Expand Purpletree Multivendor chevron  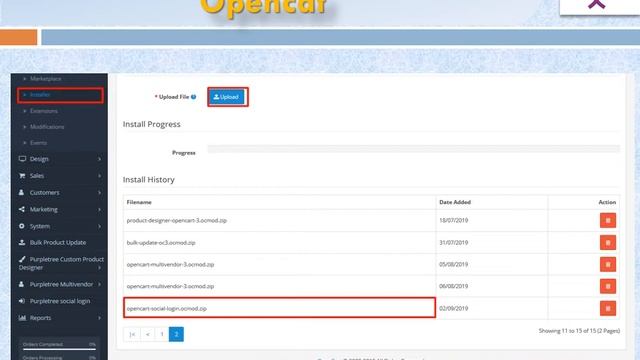(x=99, y=284)
